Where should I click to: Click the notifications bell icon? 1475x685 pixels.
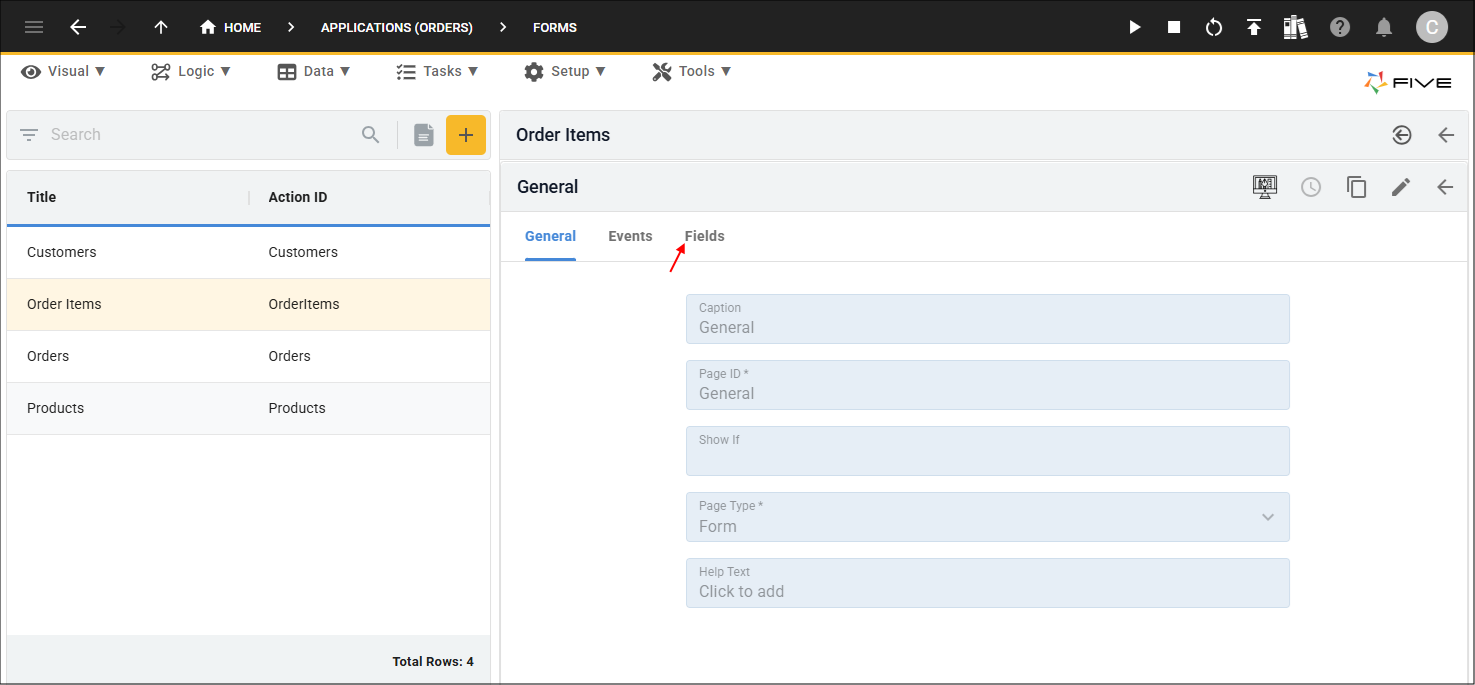pos(1384,27)
